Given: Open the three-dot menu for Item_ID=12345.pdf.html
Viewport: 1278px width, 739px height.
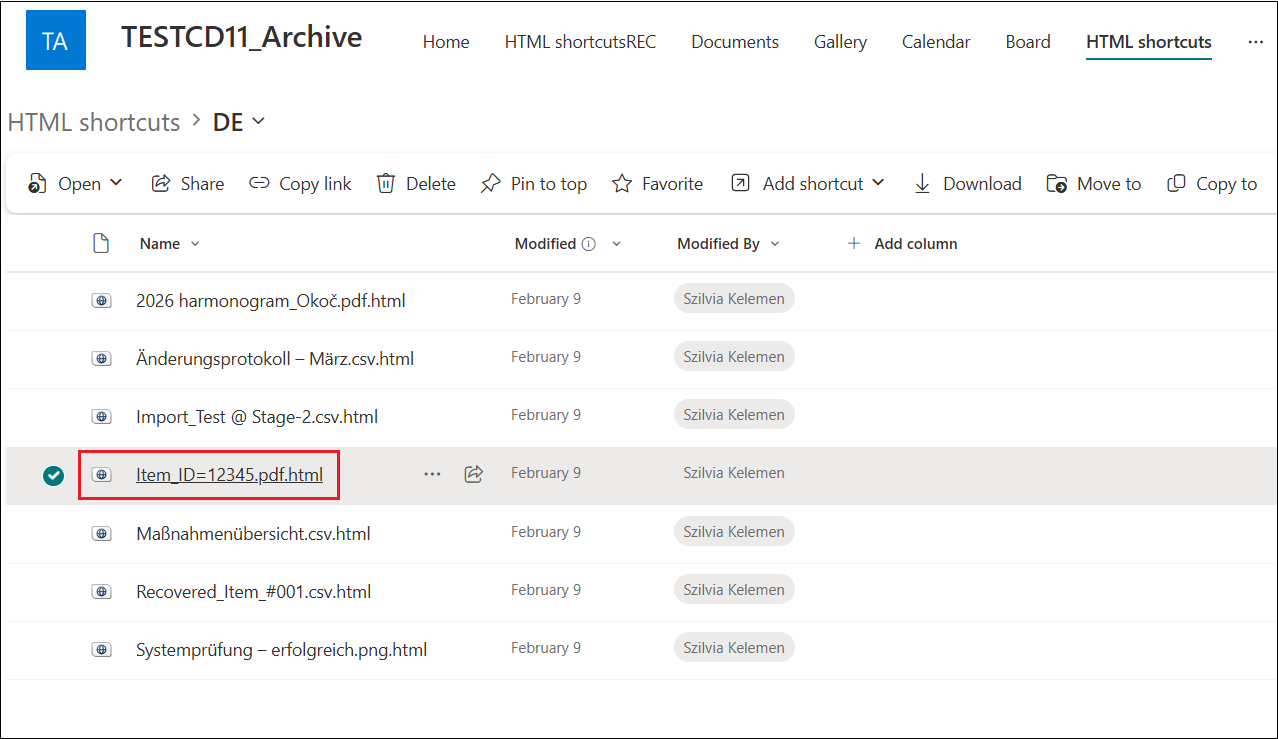Looking at the screenshot, I should click(x=432, y=474).
